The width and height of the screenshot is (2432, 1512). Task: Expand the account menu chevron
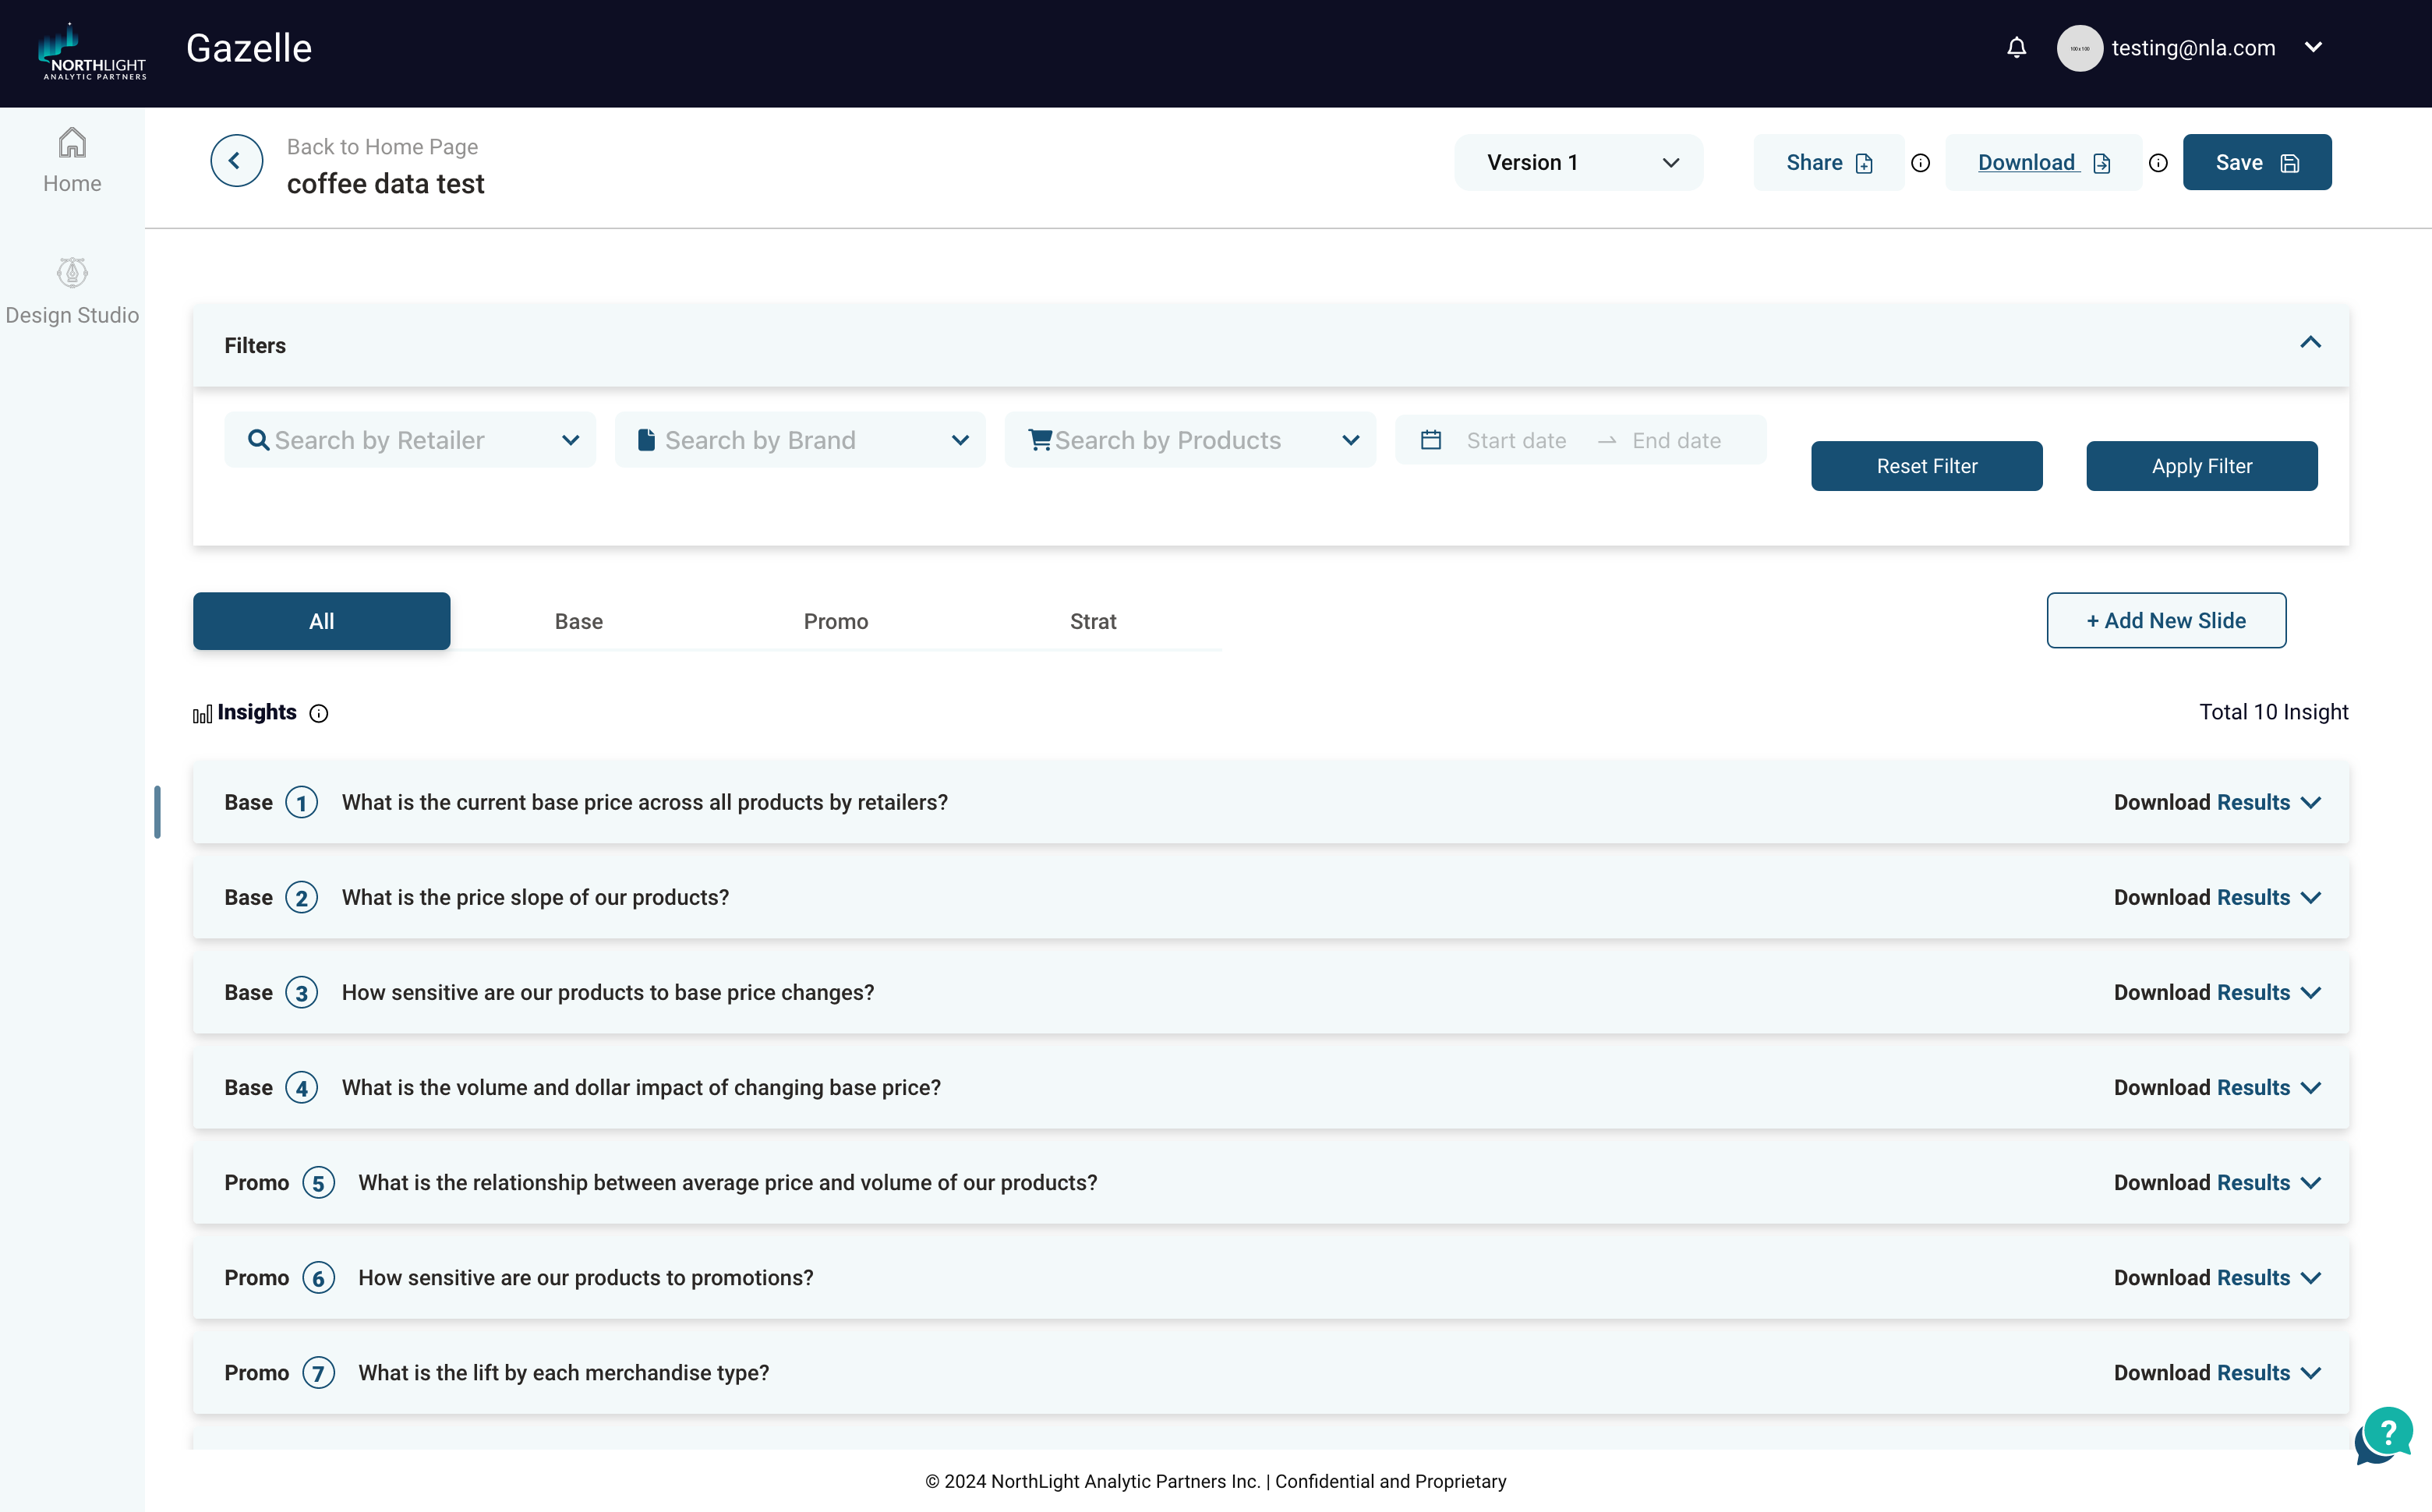[2312, 47]
